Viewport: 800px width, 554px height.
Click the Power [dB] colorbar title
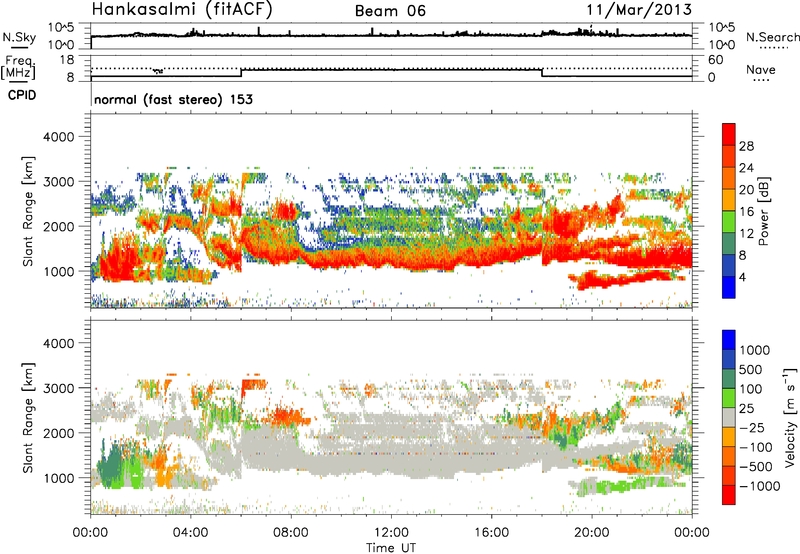click(763, 211)
